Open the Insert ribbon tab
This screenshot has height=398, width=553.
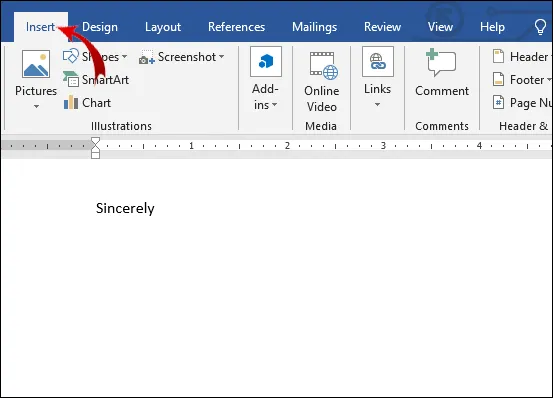coord(41,27)
